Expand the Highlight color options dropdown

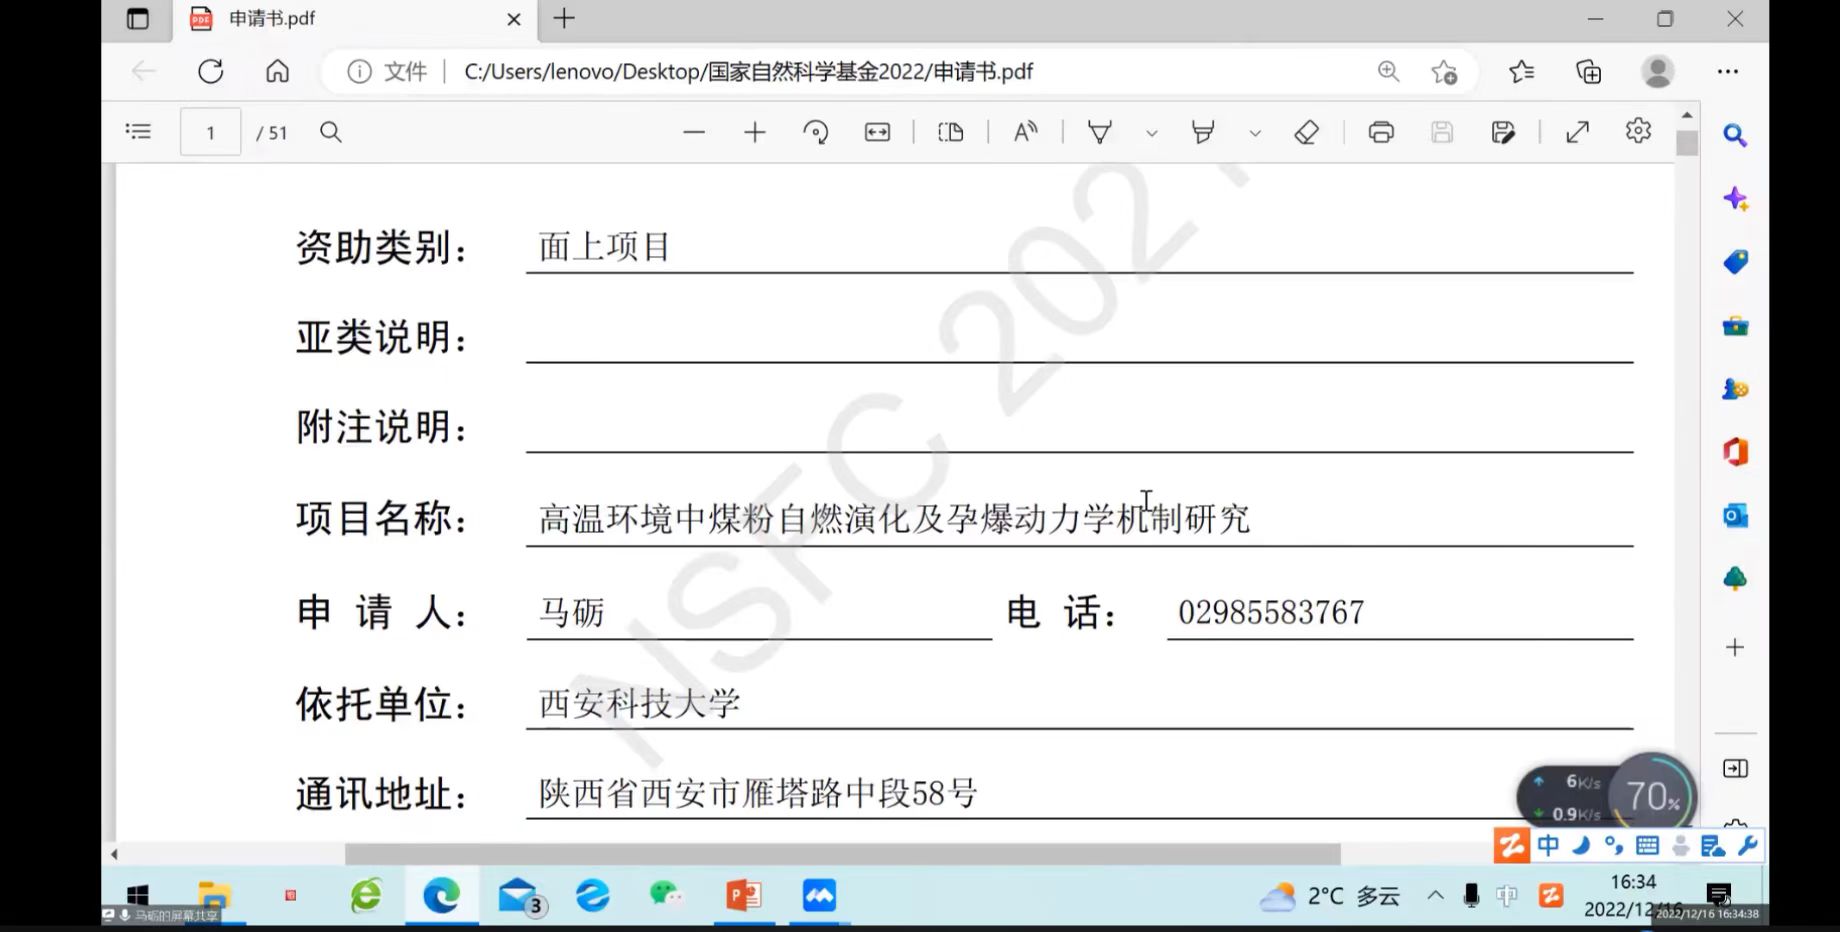[x=1255, y=133]
